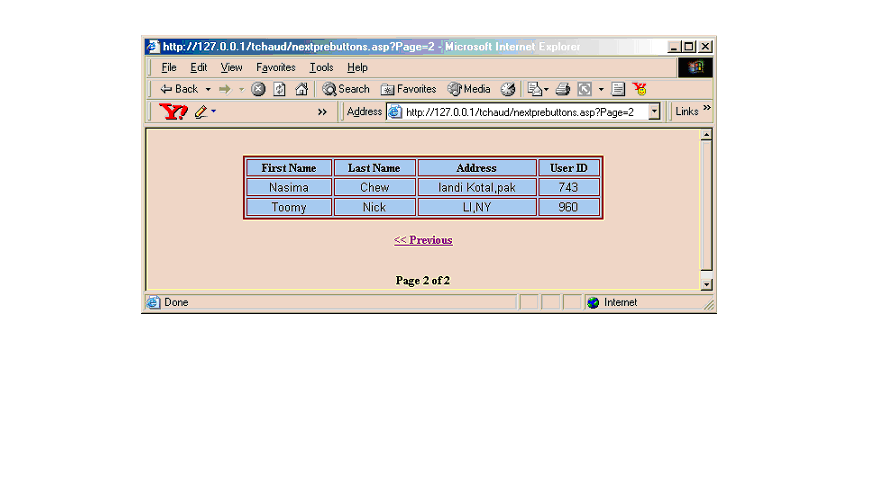Open the Address bar dropdown arrow
Viewport: 883px width, 479px height.
654,111
